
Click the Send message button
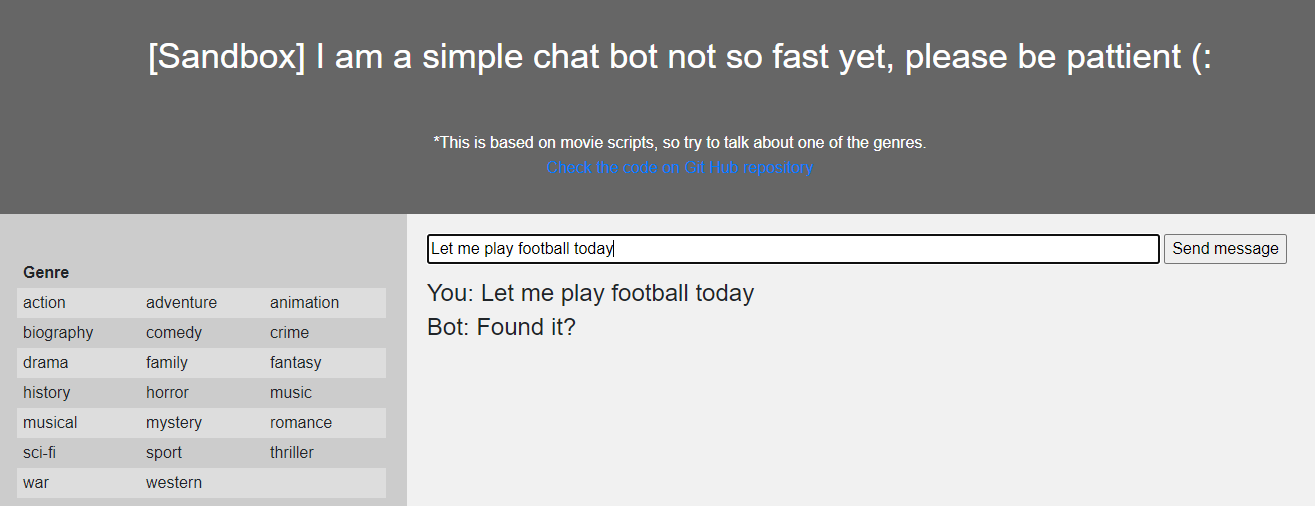tap(1225, 249)
